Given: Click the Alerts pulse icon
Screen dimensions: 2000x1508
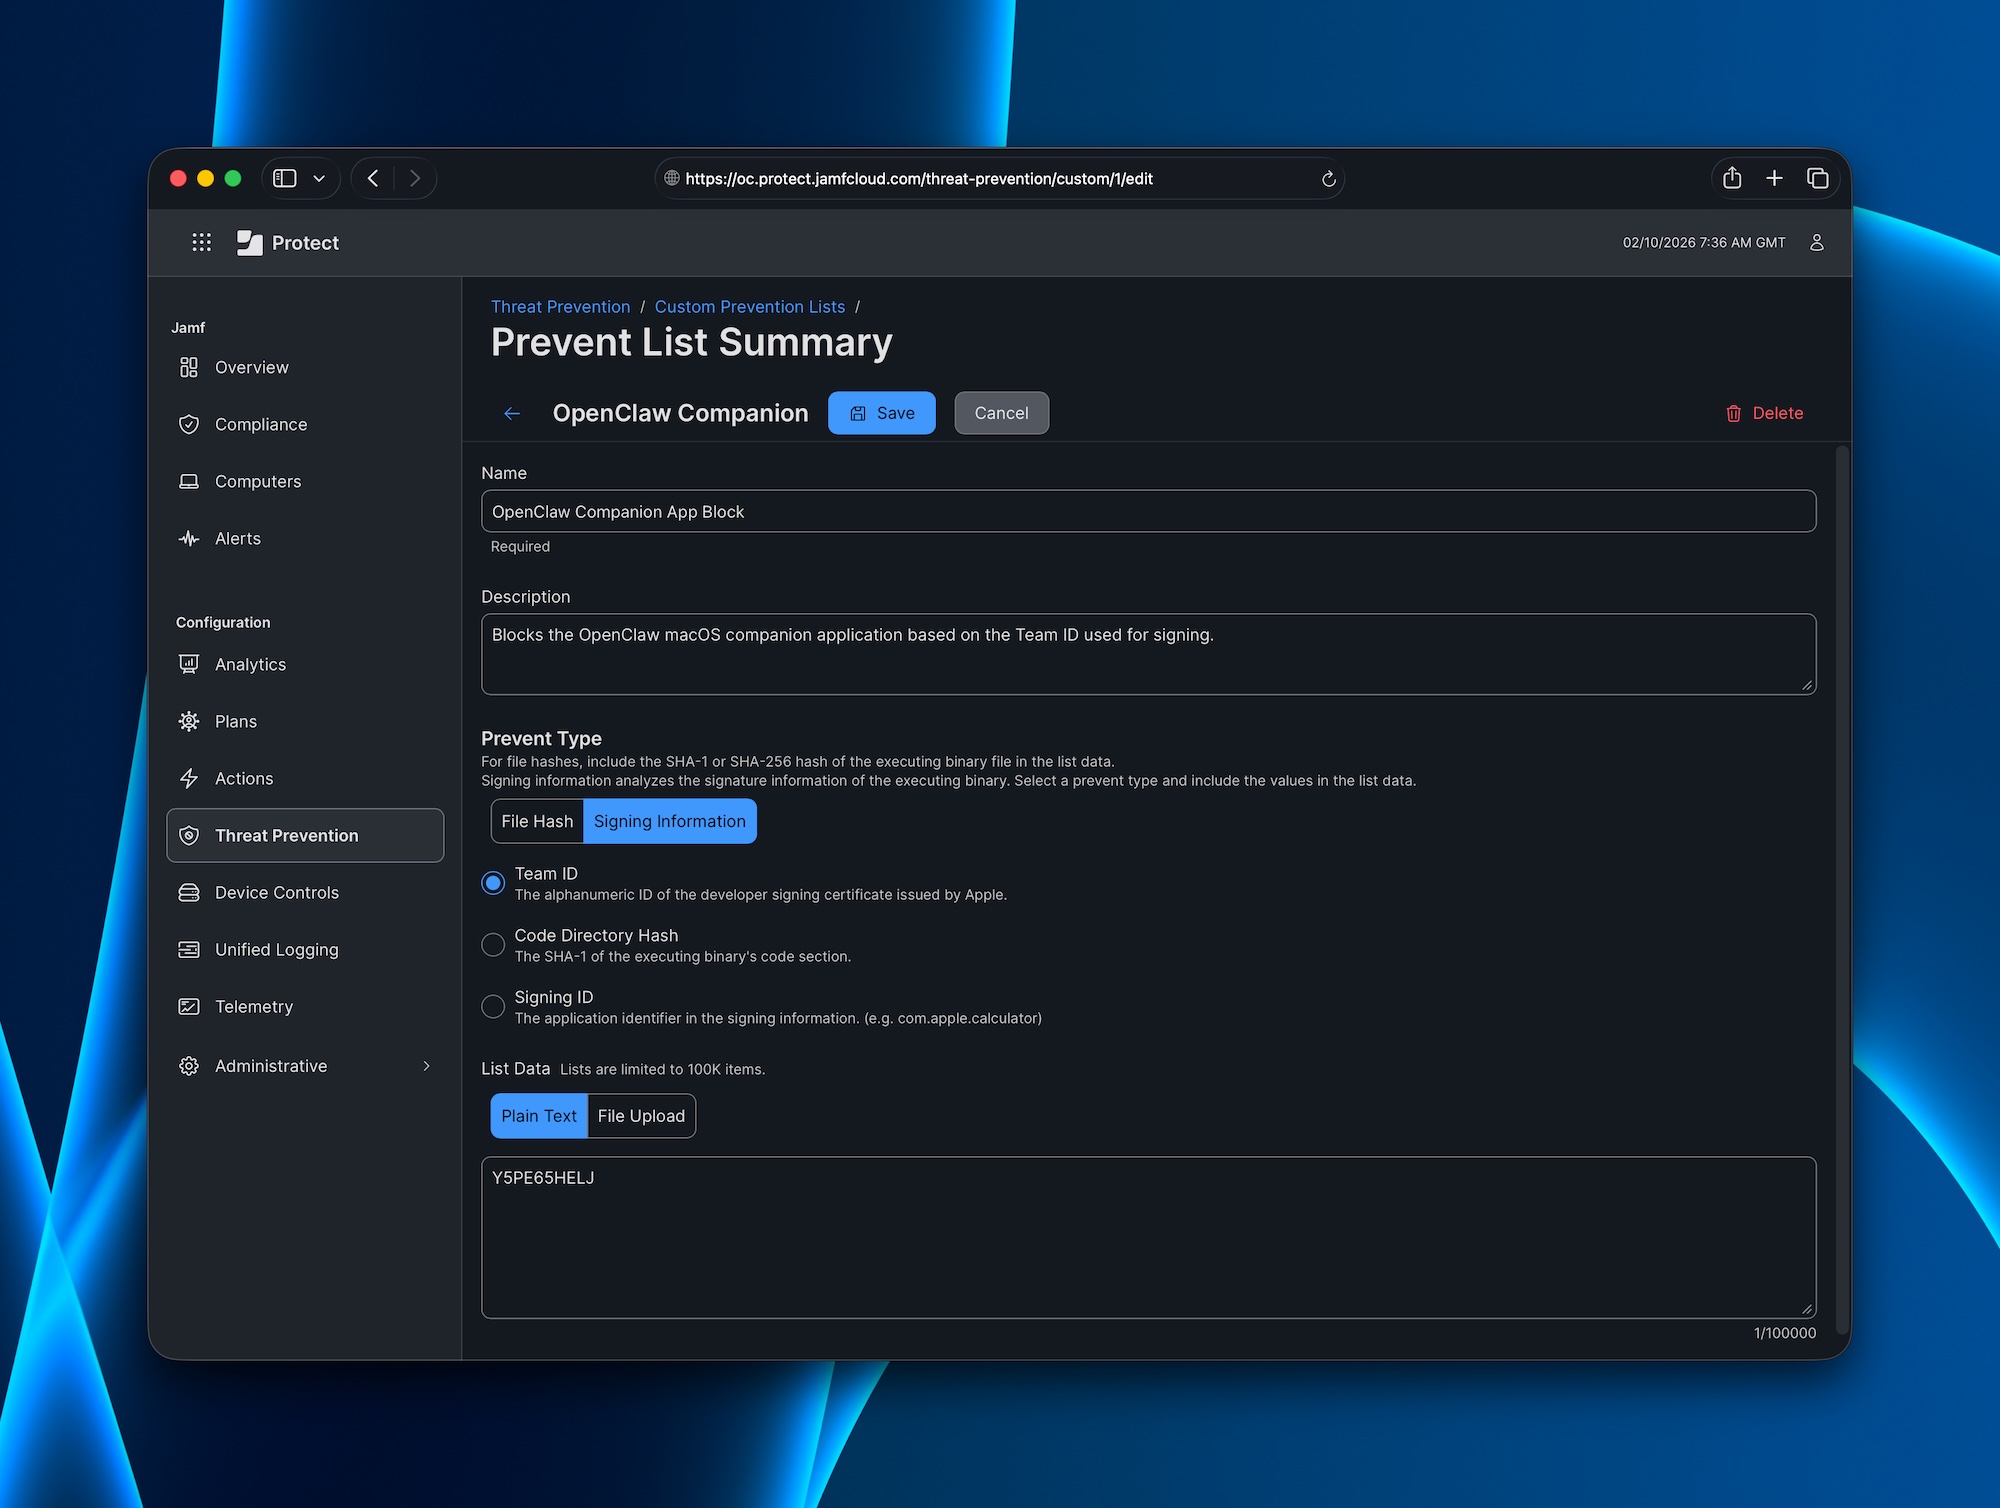Looking at the screenshot, I should (x=188, y=538).
